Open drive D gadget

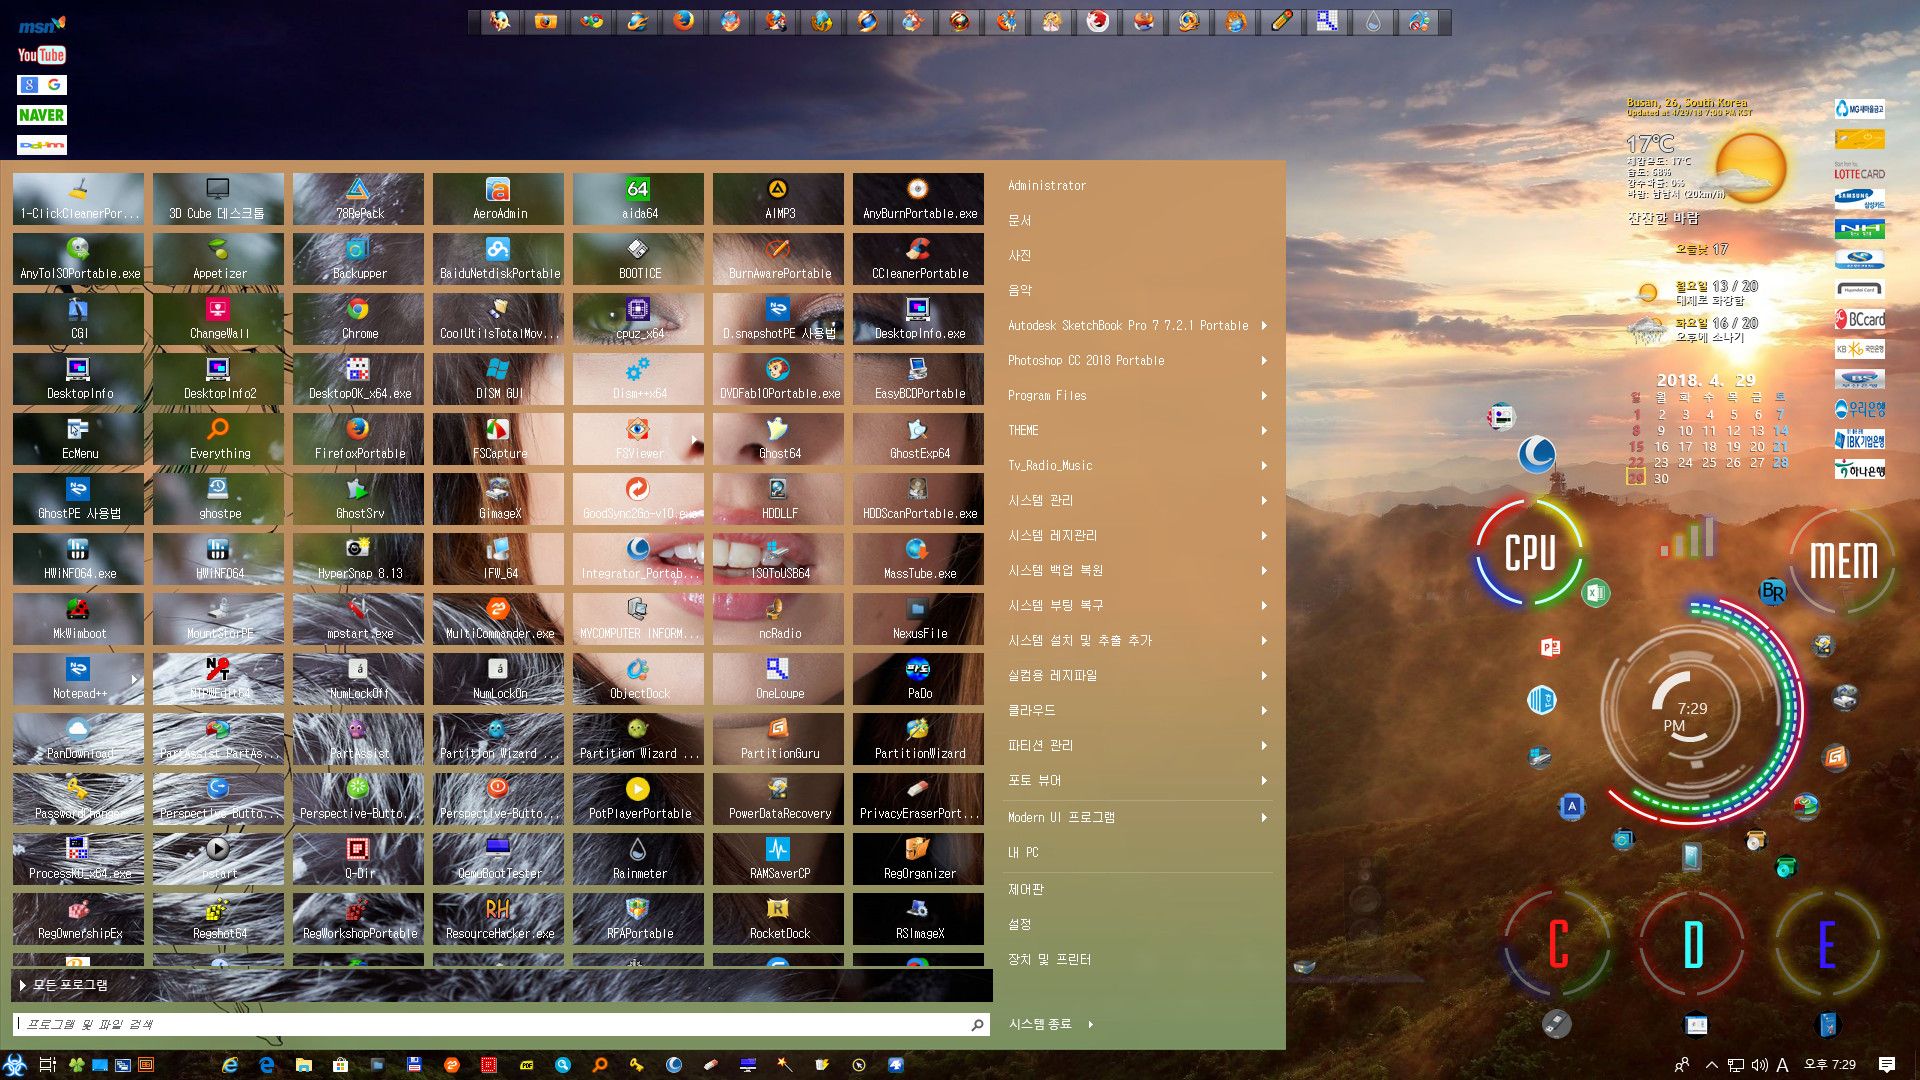pos(1693,944)
